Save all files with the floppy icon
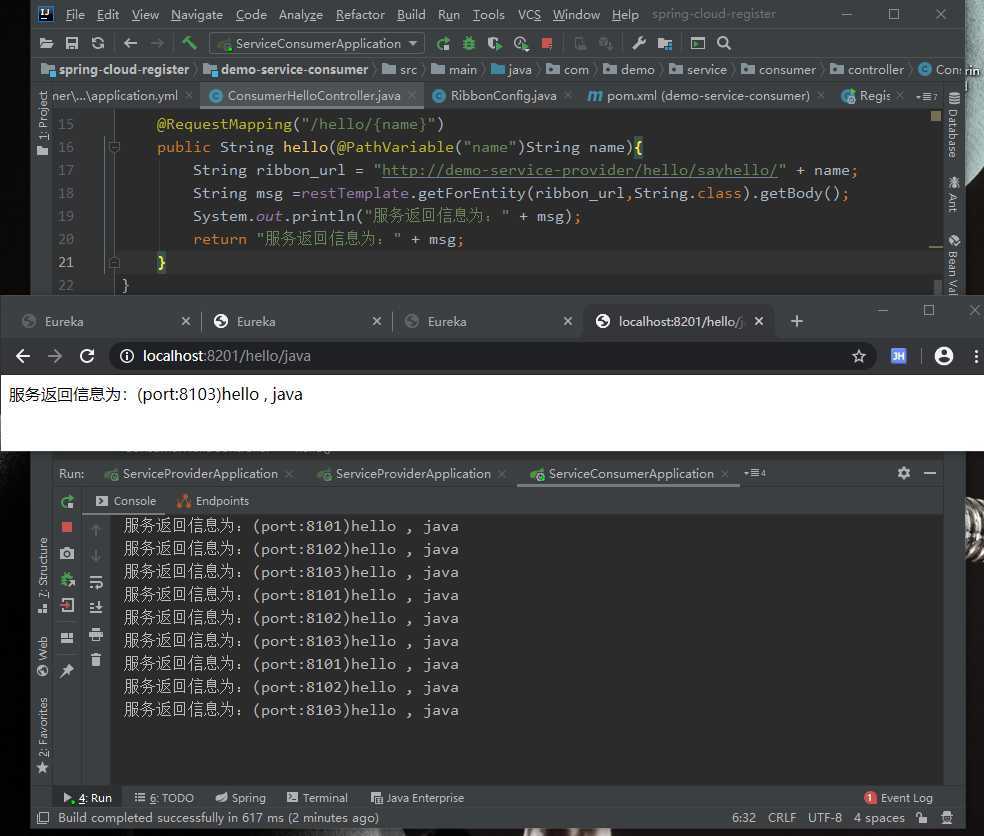The width and height of the screenshot is (984, 836). (72, 43)
